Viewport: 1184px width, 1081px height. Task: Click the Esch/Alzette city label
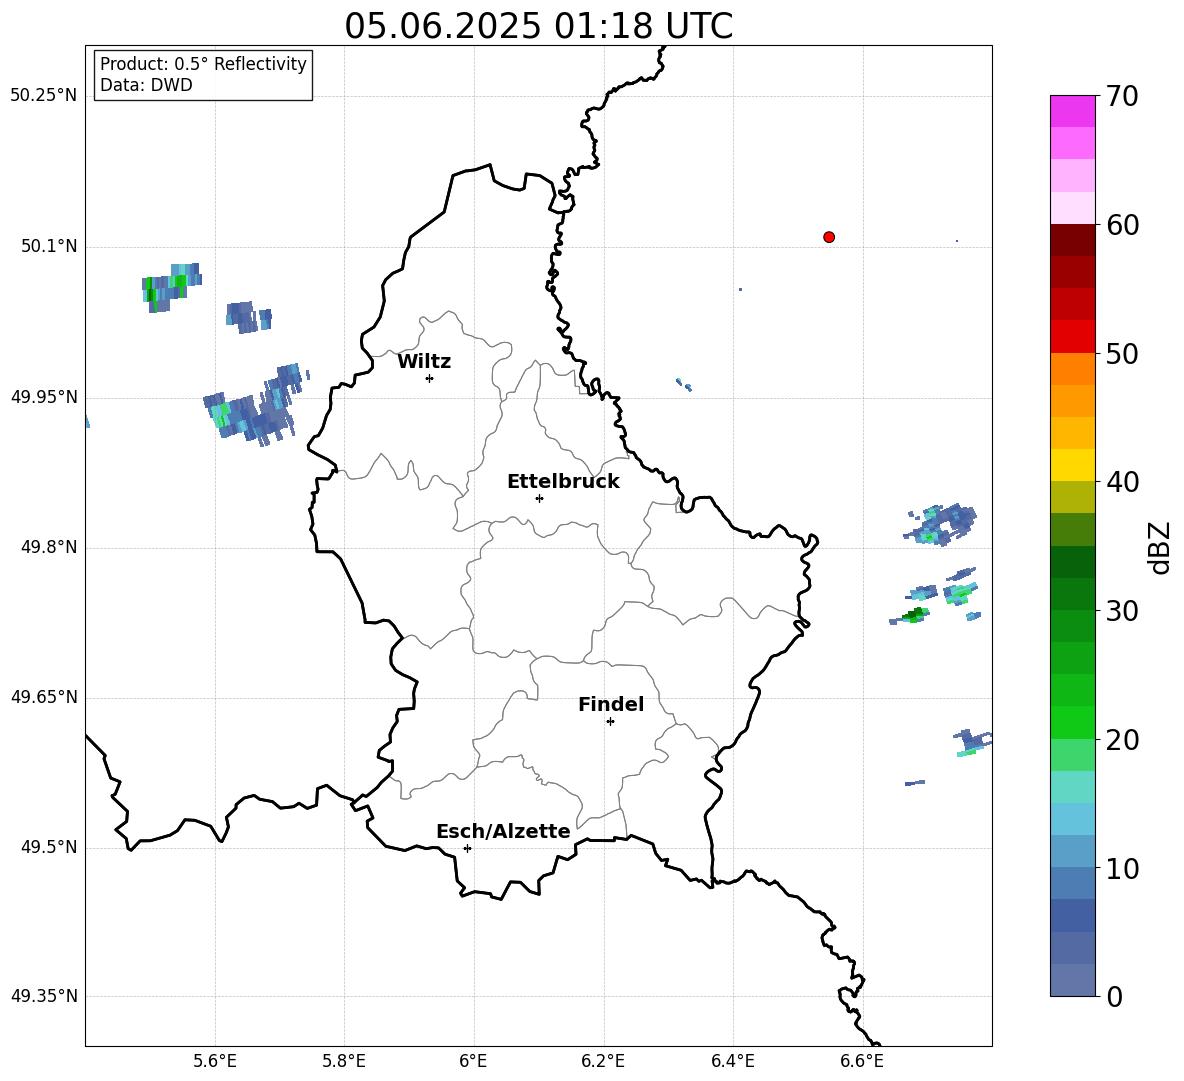point(504,831)
